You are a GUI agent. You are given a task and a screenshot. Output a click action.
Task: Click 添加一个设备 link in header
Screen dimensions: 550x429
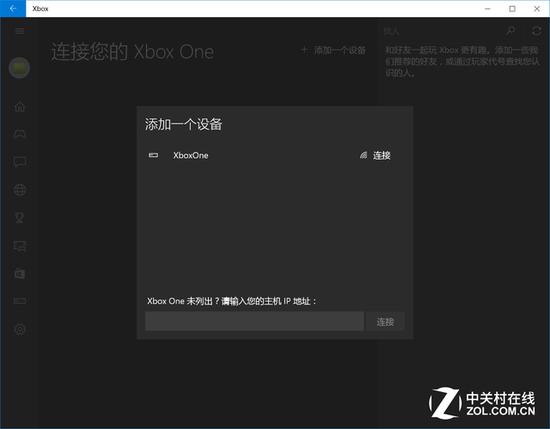(334, 51)
